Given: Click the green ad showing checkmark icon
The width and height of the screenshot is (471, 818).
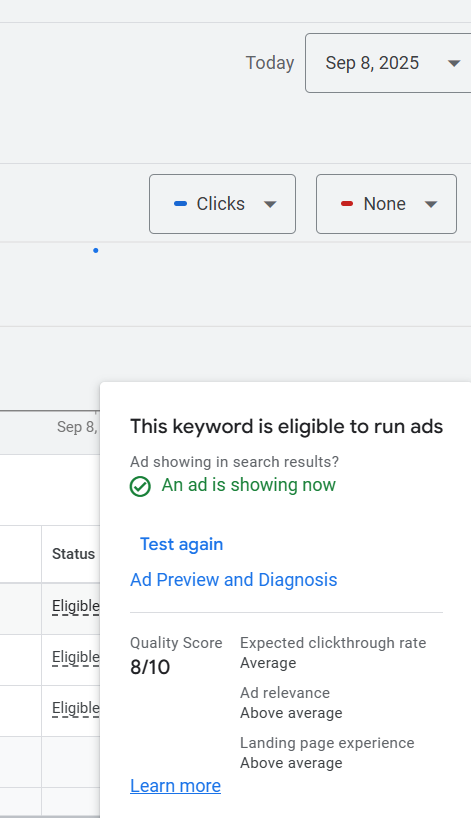Looking at the screenshot, I should tap(140, 486).
